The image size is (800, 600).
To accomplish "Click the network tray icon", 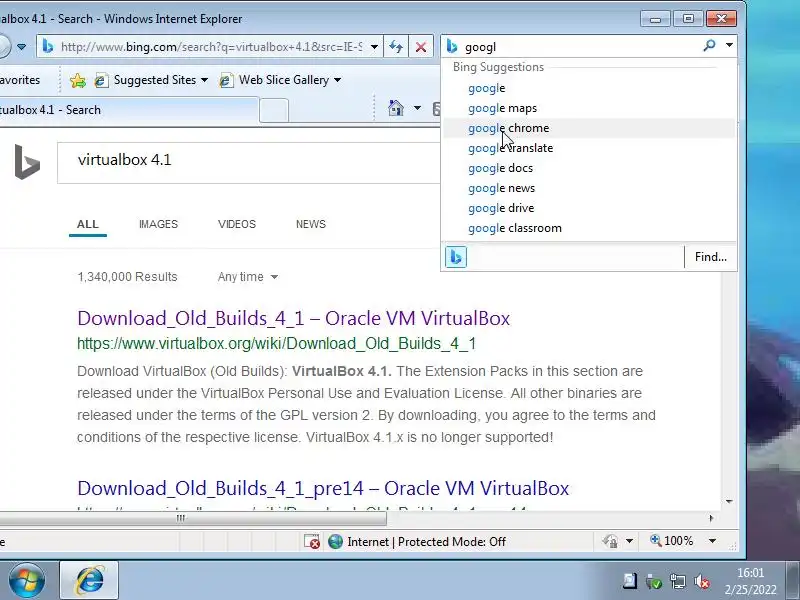I will (678, 581).
